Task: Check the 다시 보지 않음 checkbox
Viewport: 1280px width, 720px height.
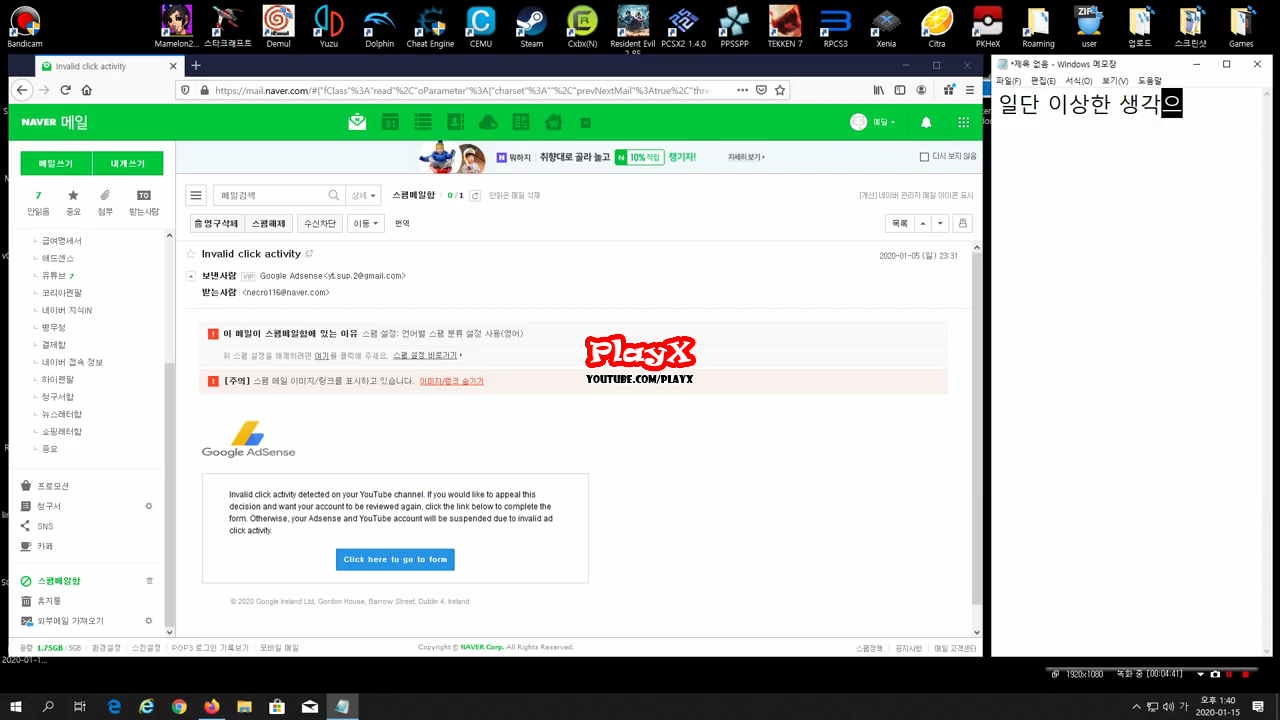Action: (x=924, y=157)
